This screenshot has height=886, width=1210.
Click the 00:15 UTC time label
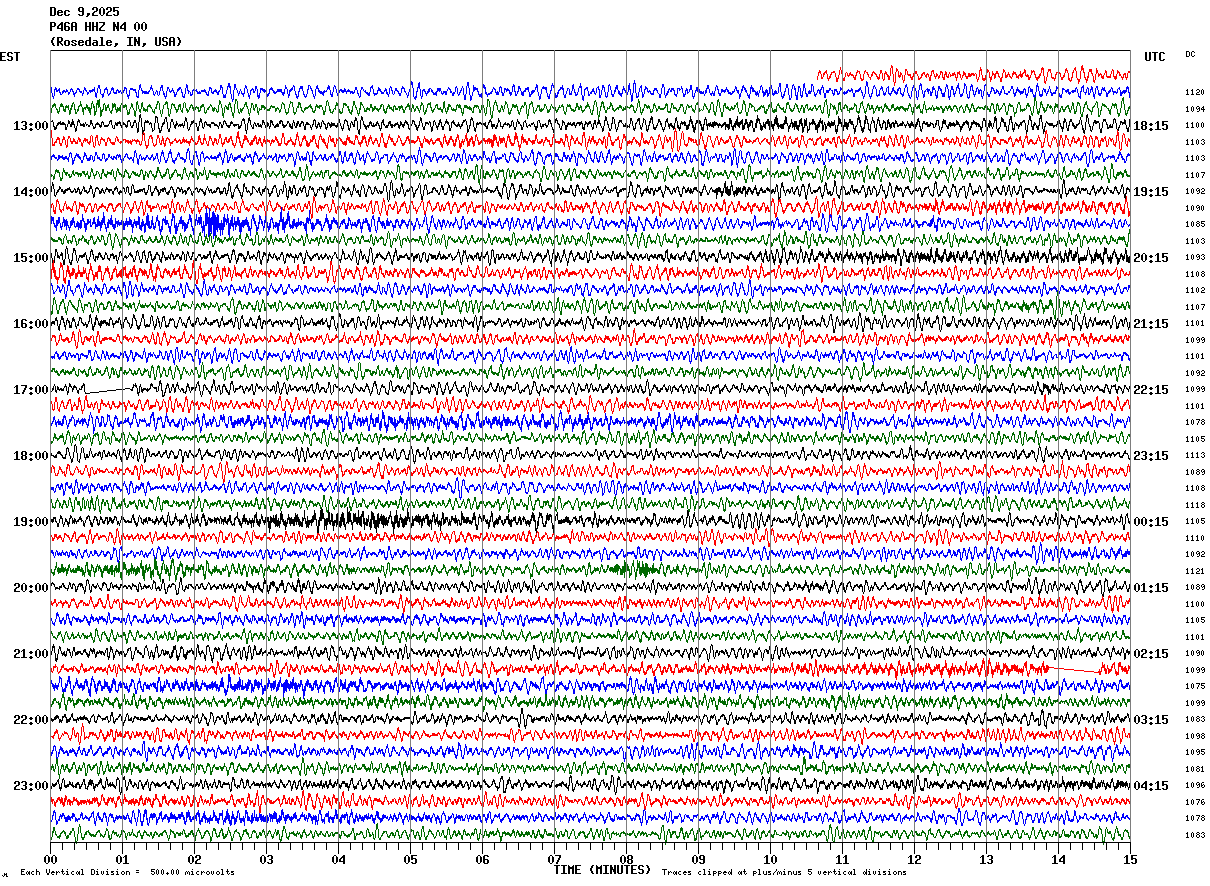tap(1150, 522)
